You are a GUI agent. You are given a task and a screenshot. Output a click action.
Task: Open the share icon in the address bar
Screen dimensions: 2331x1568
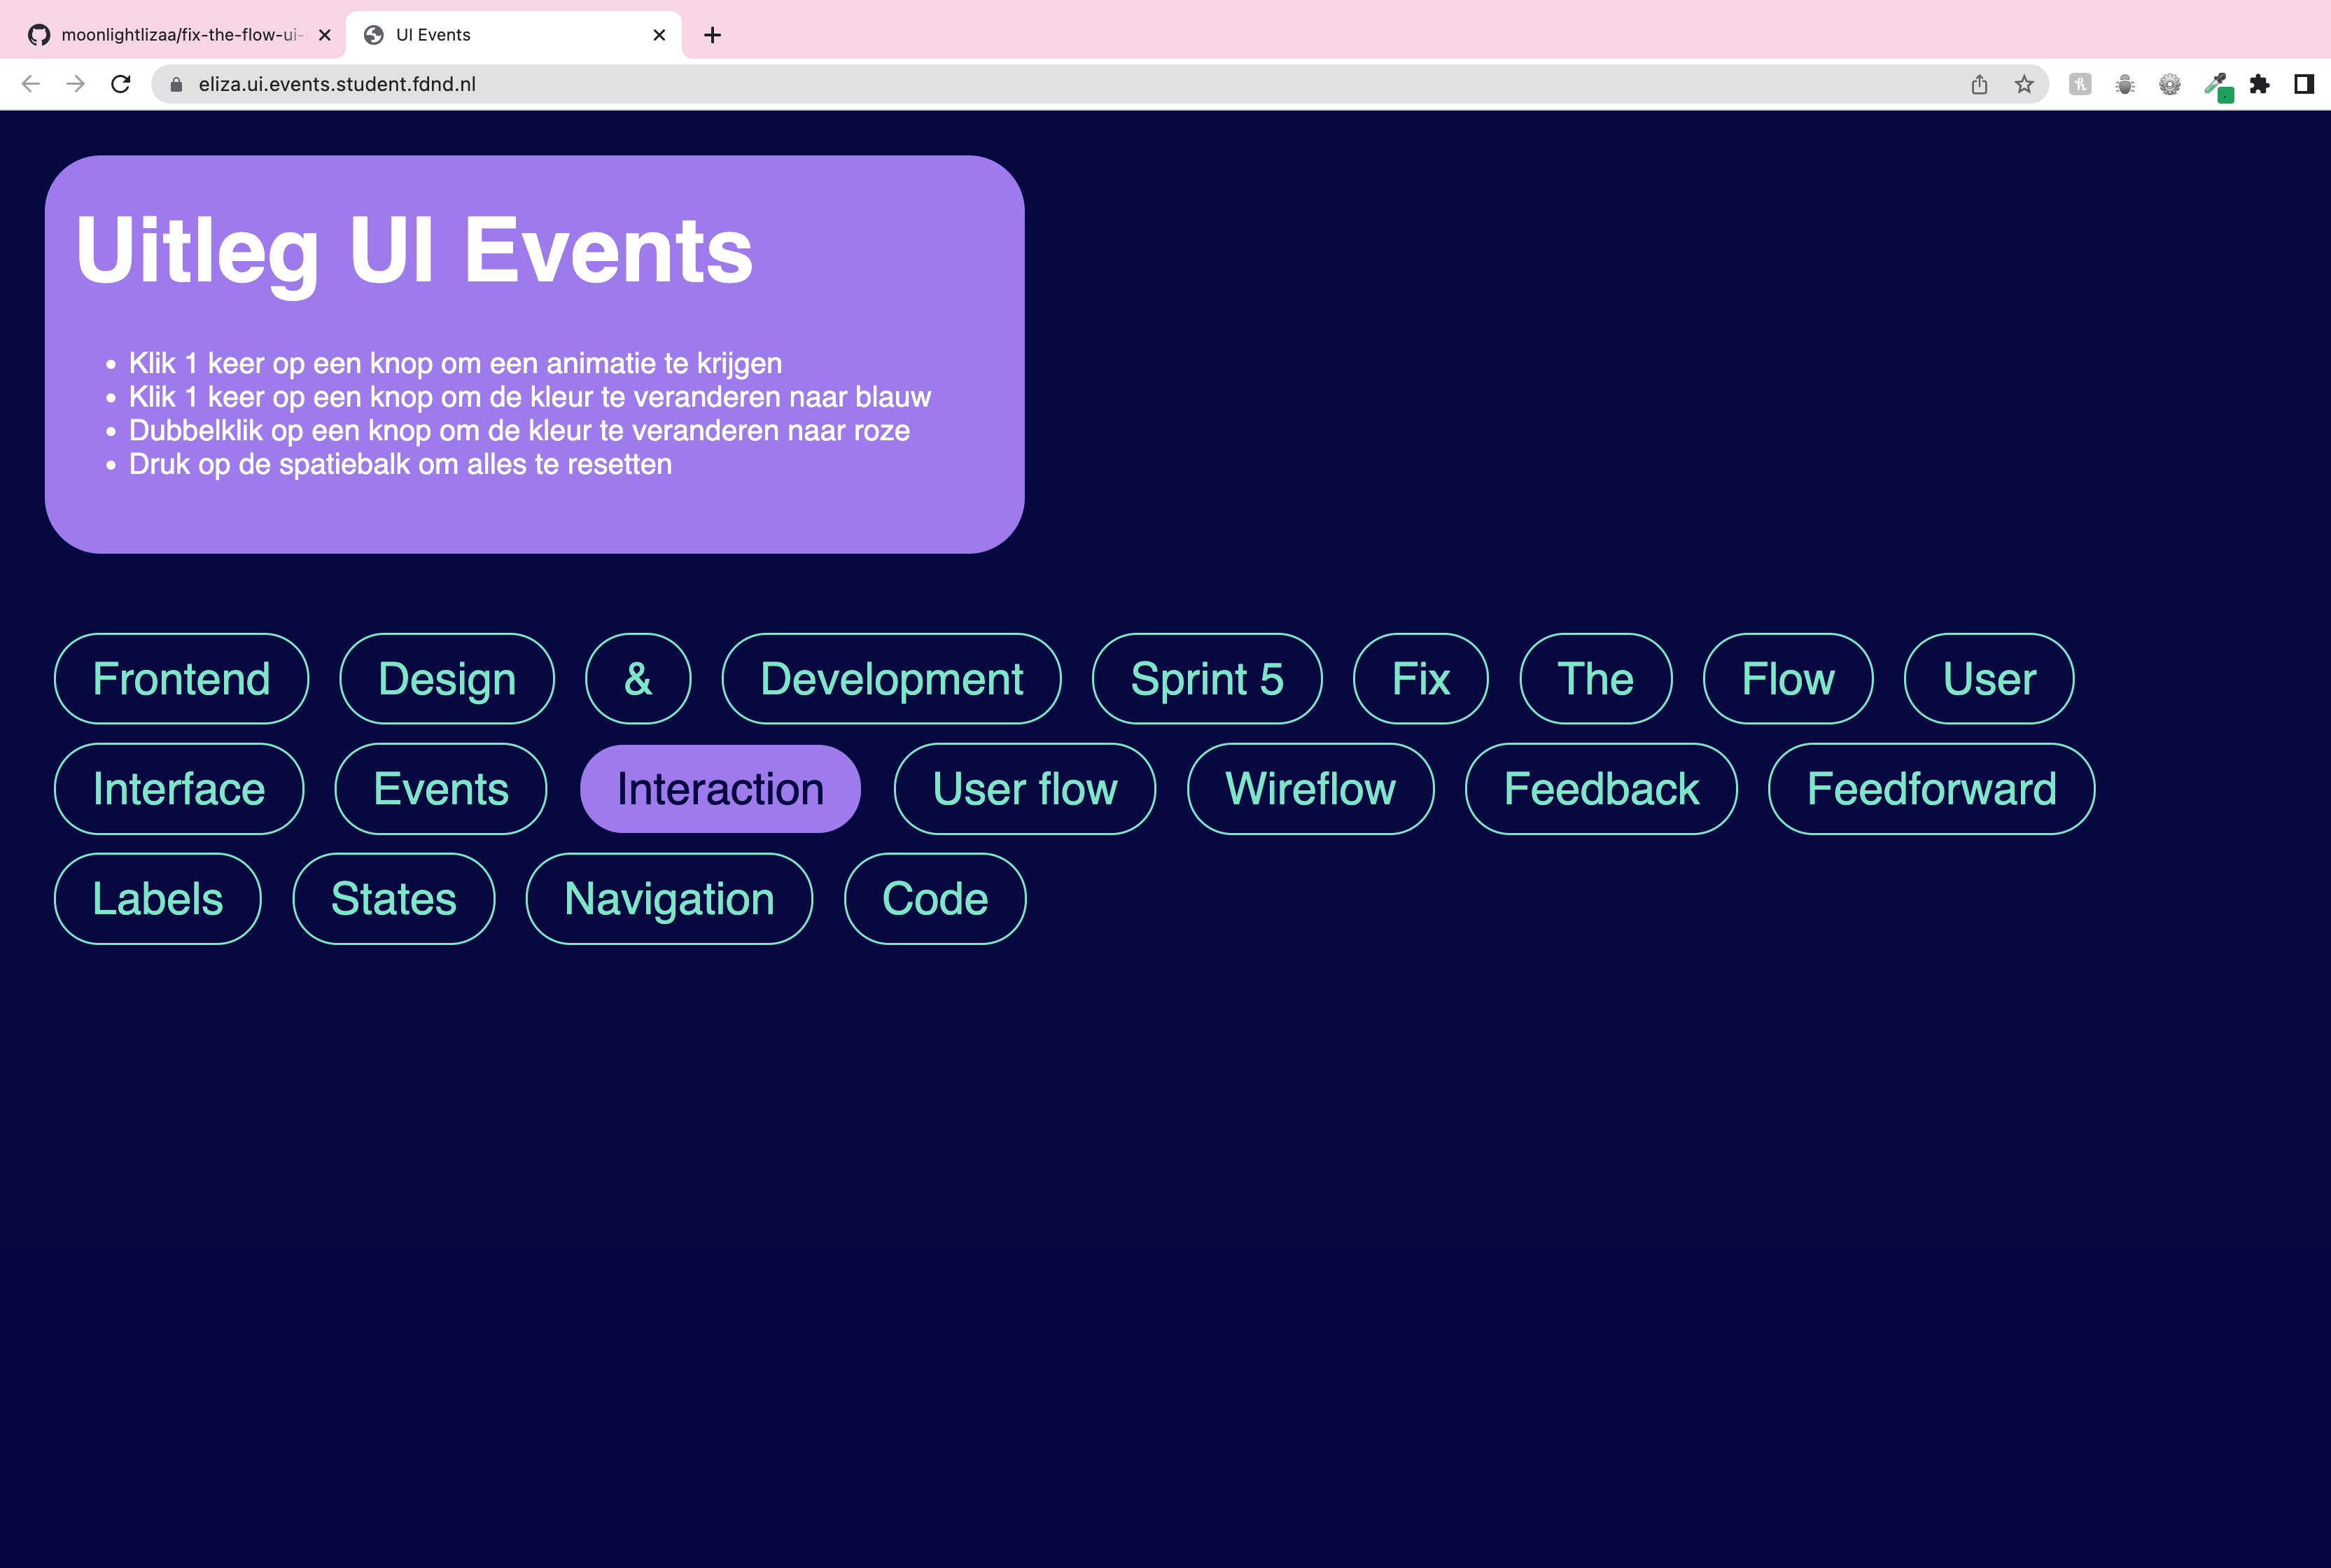coord(1979,84)
